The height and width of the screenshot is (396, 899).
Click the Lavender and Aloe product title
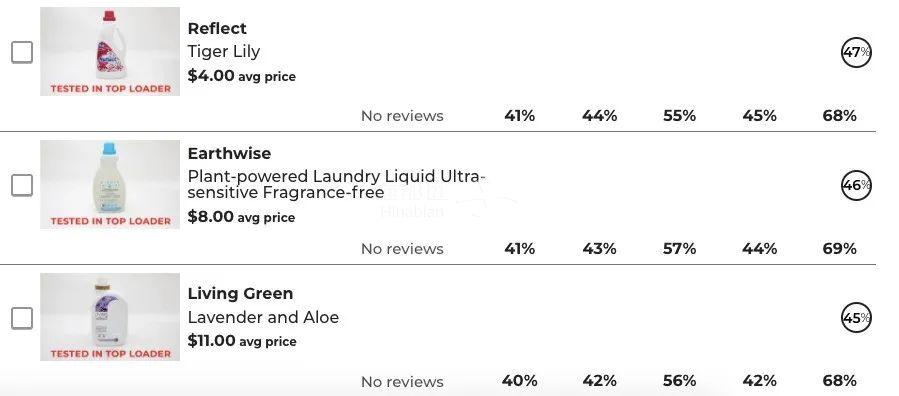click(x=263, y=317)
